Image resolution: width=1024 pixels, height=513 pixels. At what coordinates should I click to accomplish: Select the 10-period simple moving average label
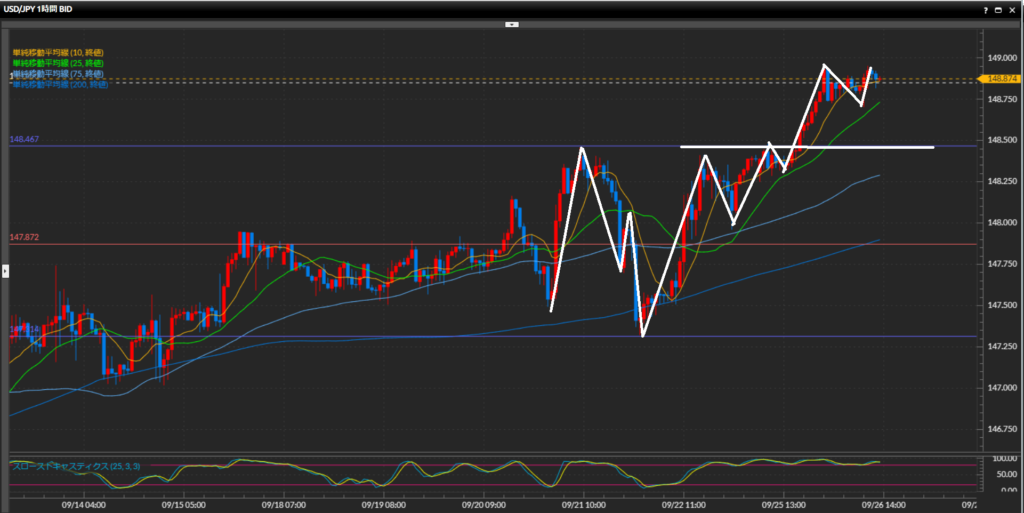coord(58,52)
